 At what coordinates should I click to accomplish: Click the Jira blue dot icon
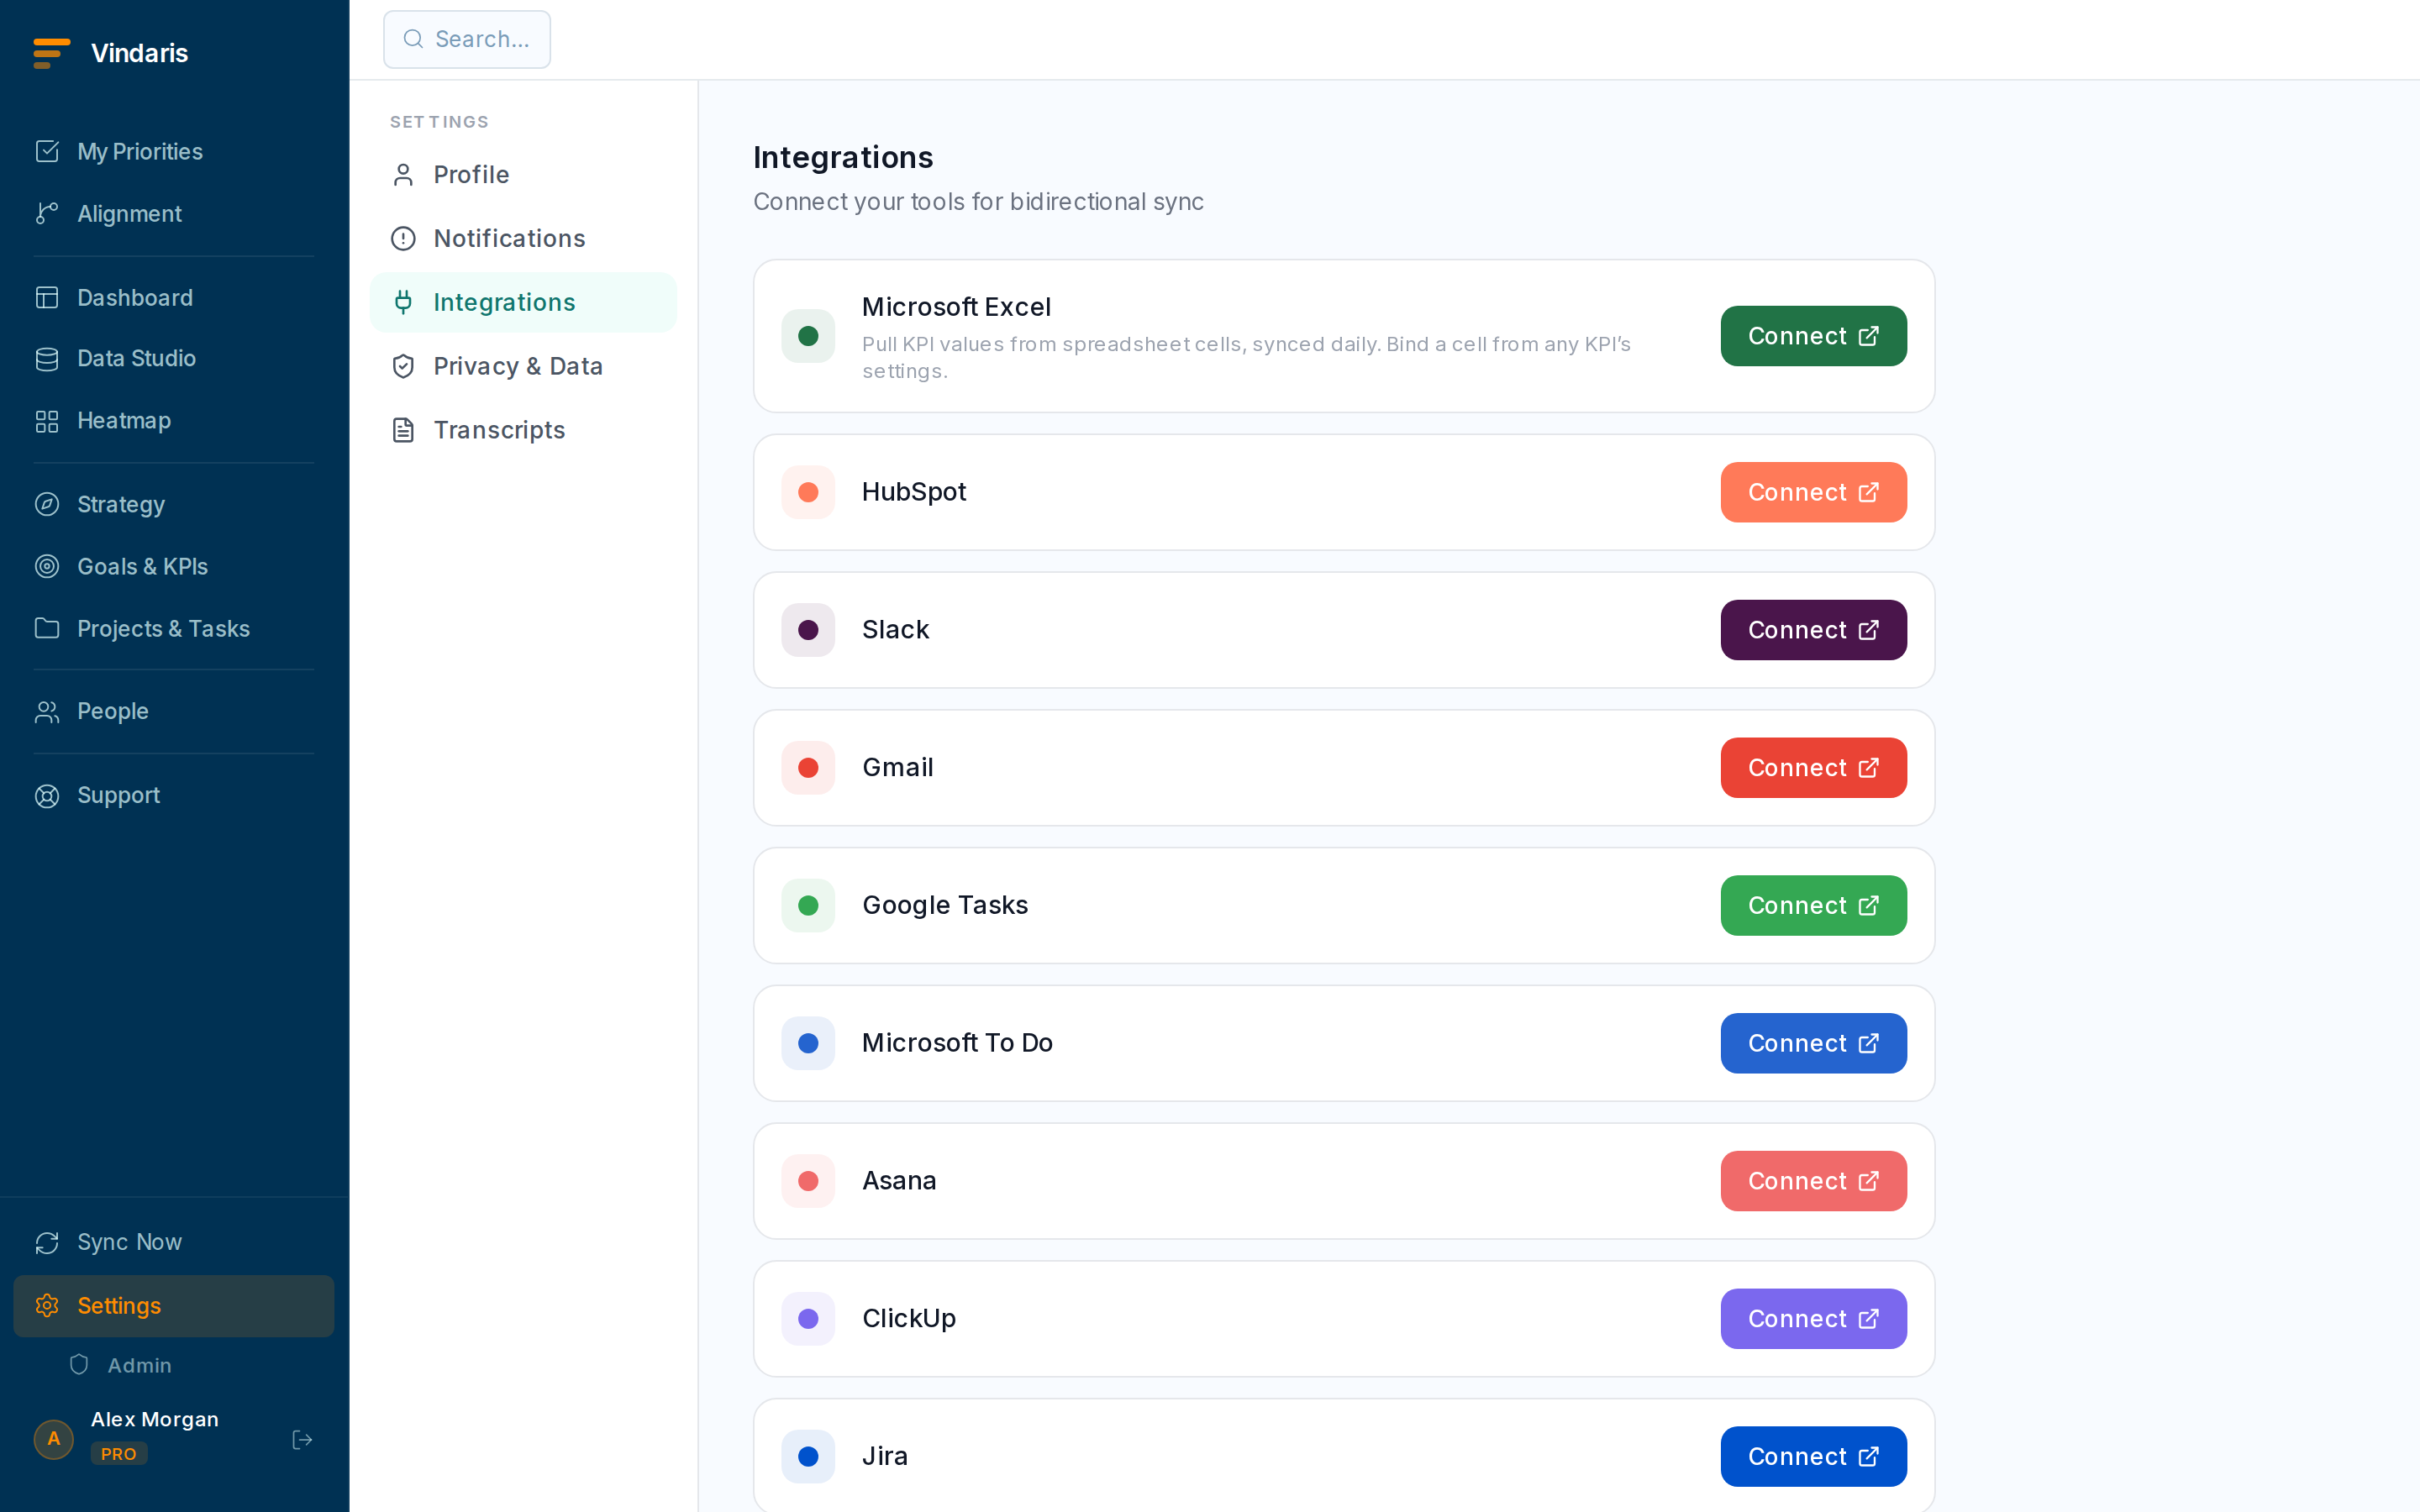click(x=808, y=1457)
